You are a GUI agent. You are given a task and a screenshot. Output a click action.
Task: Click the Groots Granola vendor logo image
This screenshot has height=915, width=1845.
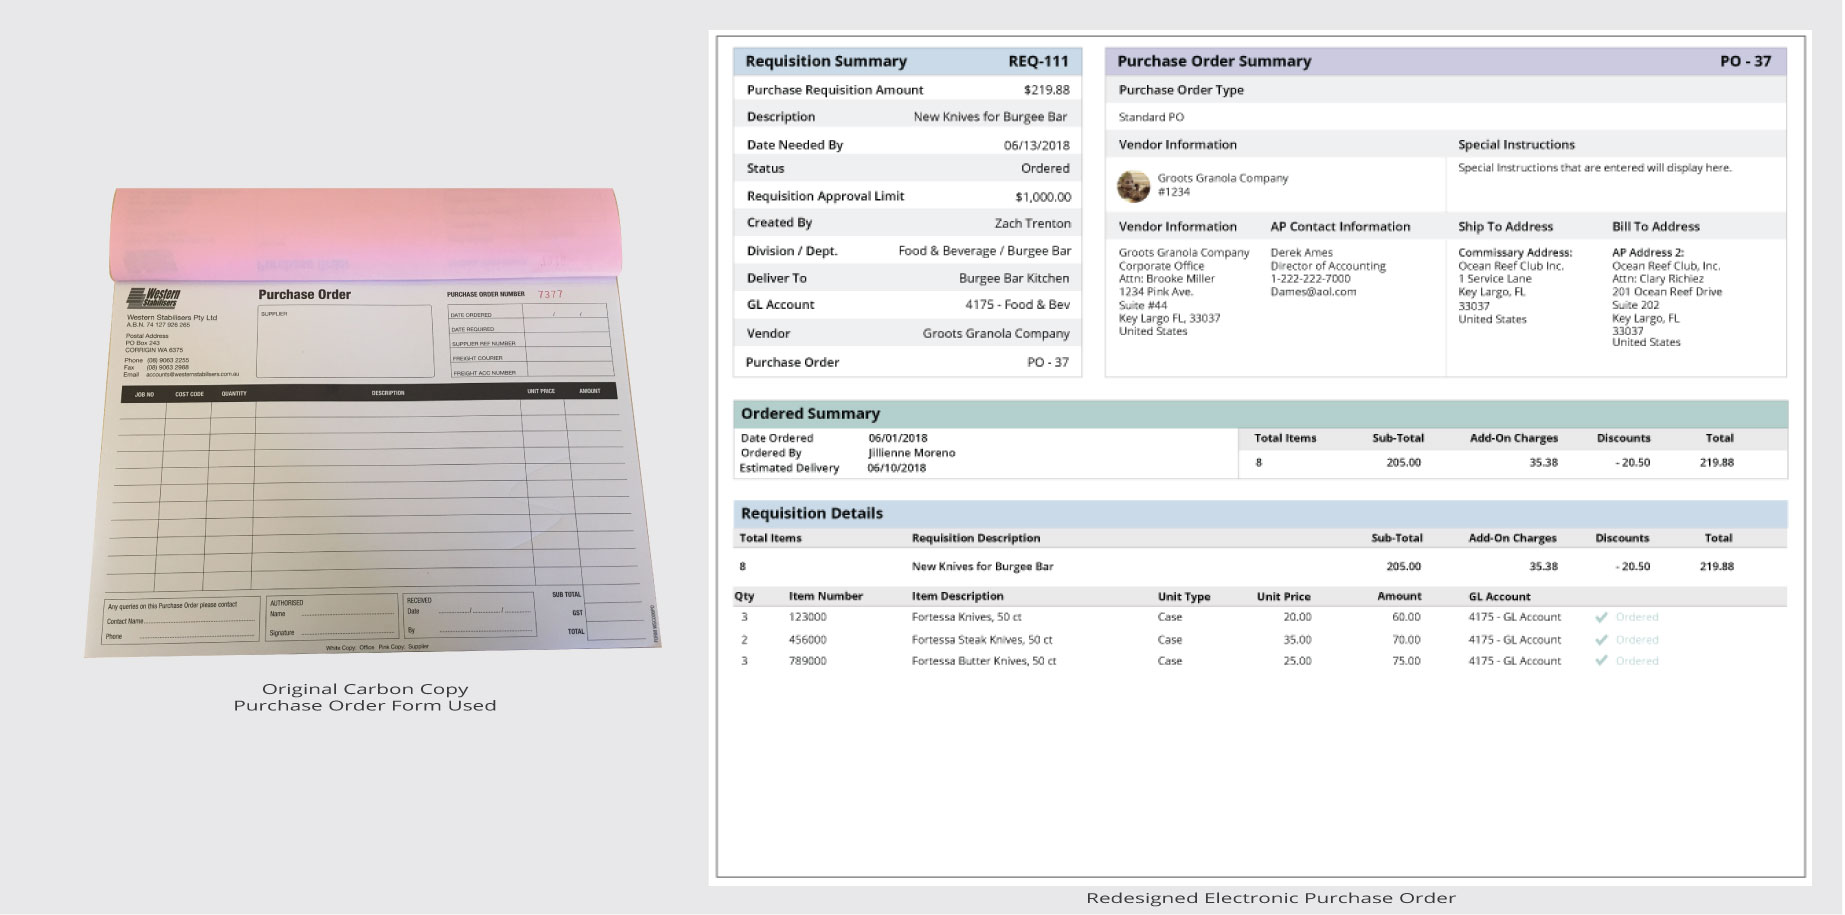pyautogui.click(x=1133, y=186)
